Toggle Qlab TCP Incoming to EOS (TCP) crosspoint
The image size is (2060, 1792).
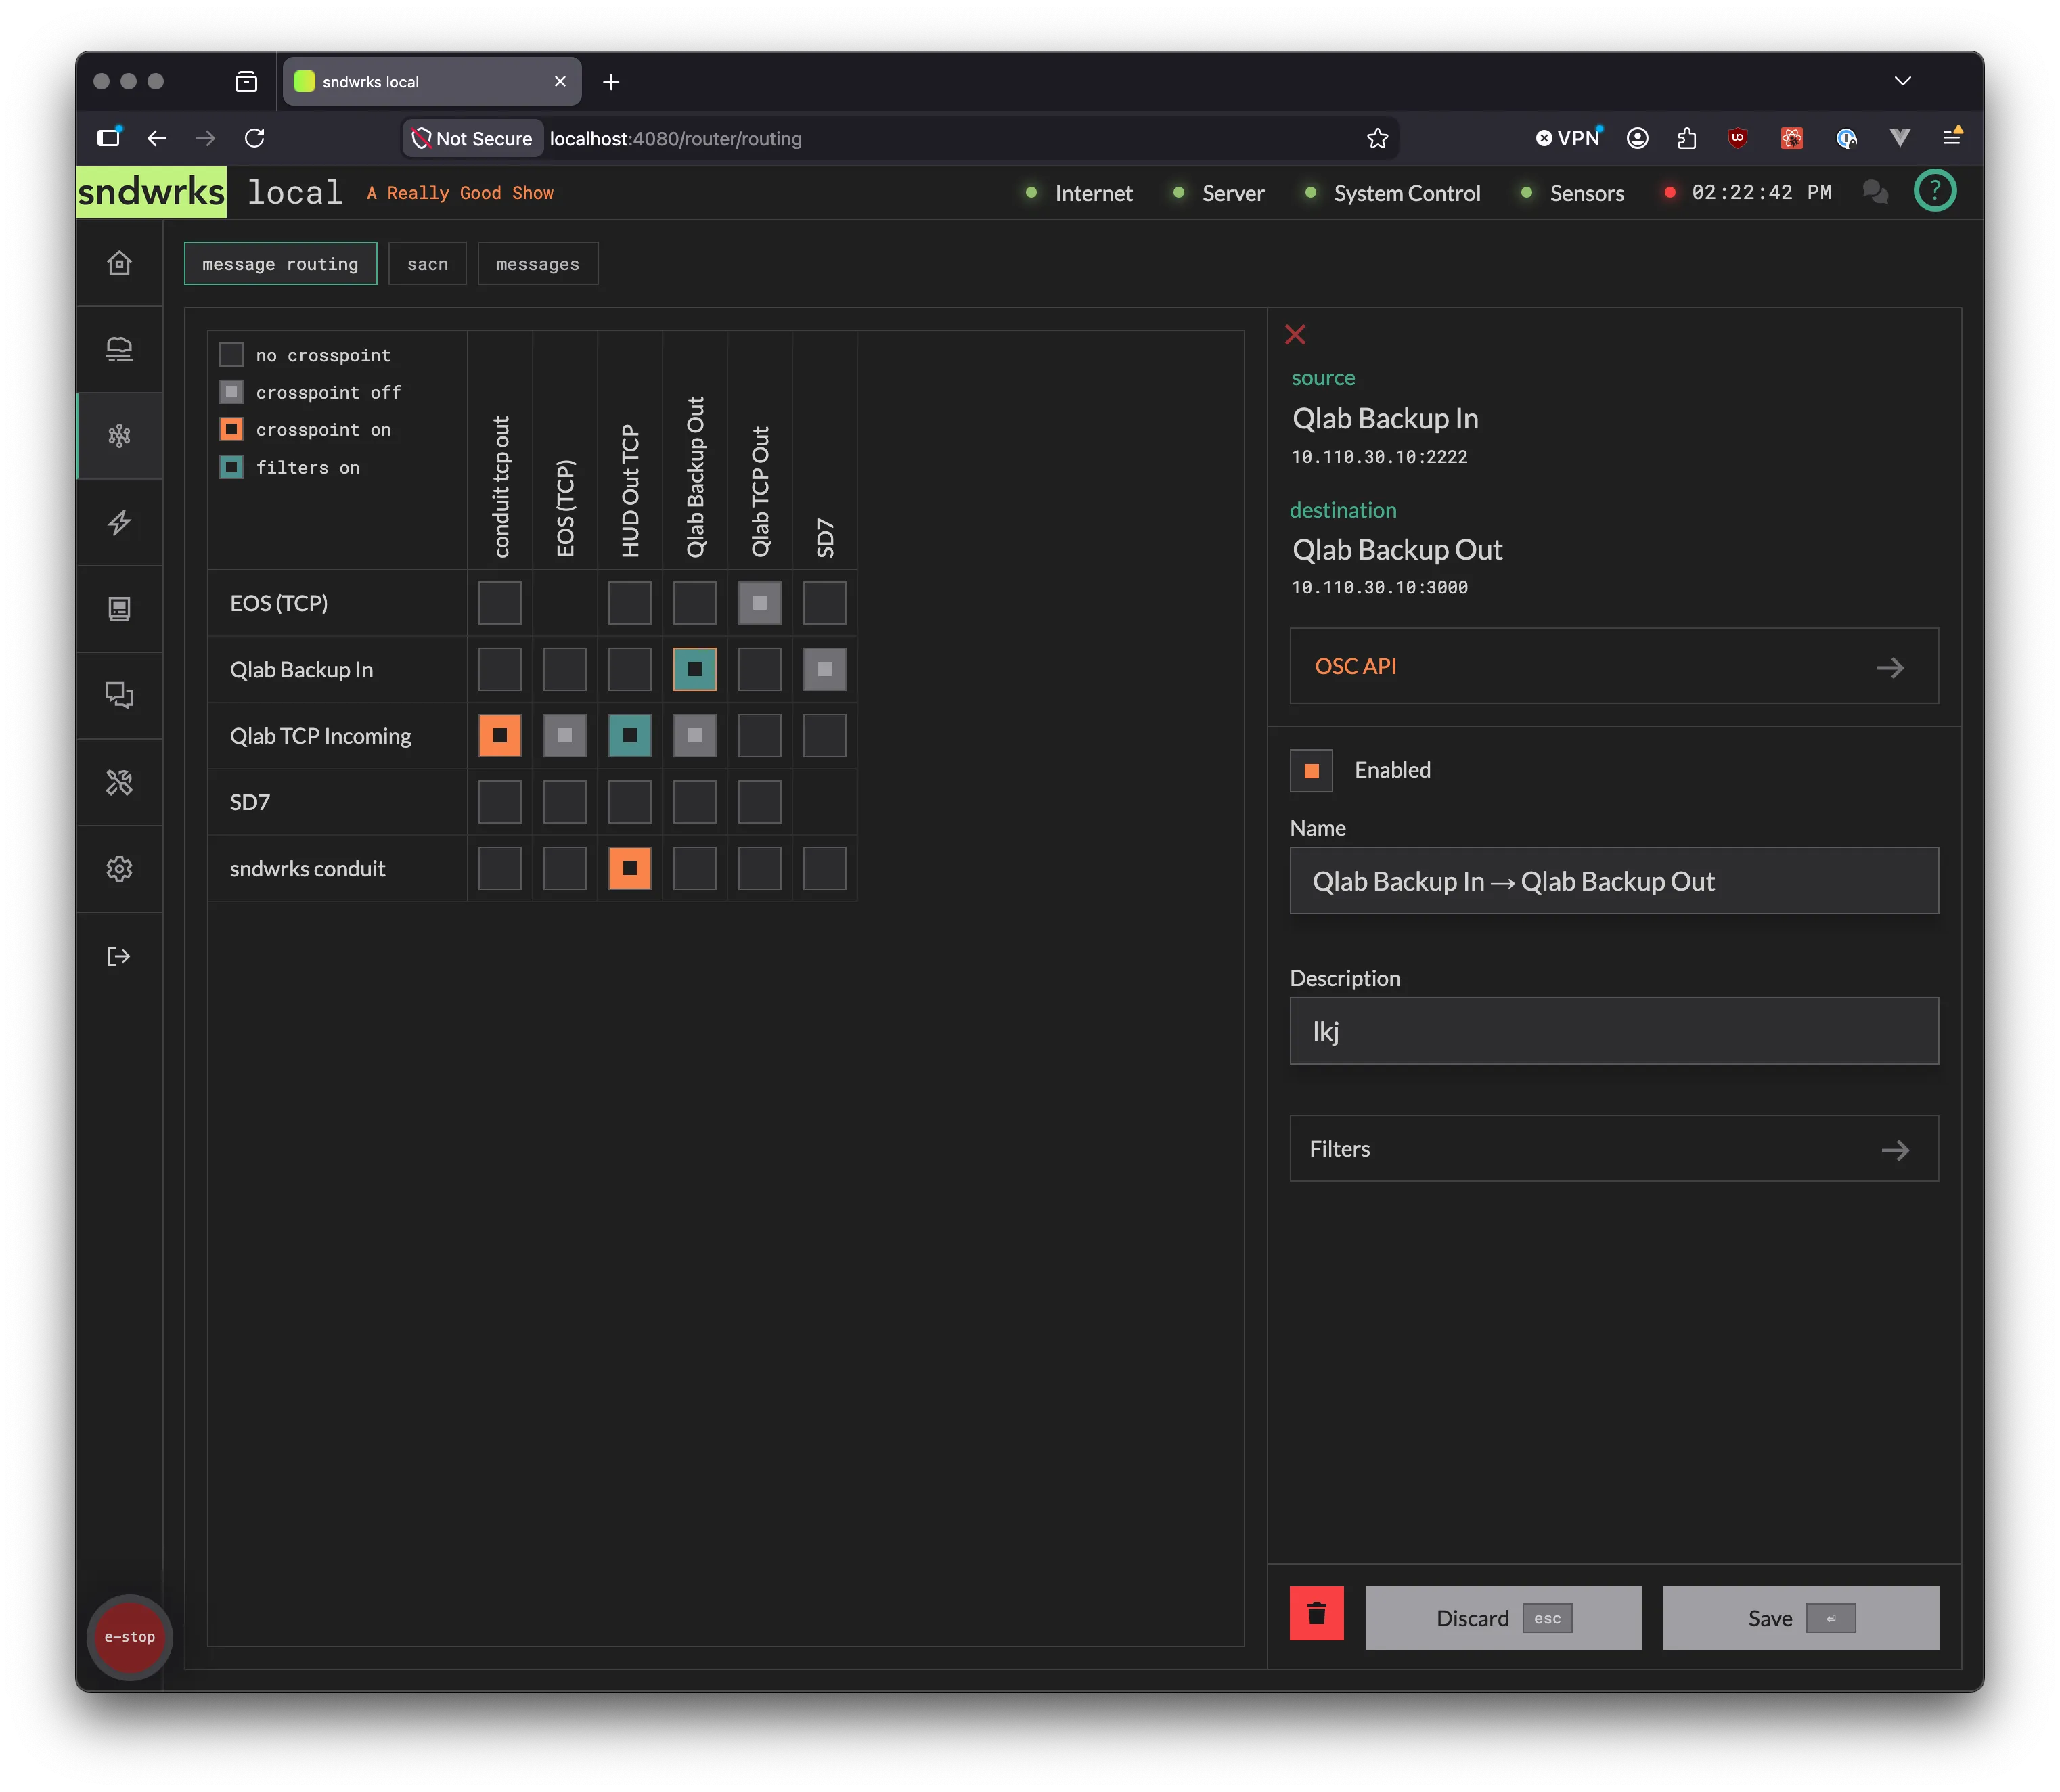[x=564, y=735]
